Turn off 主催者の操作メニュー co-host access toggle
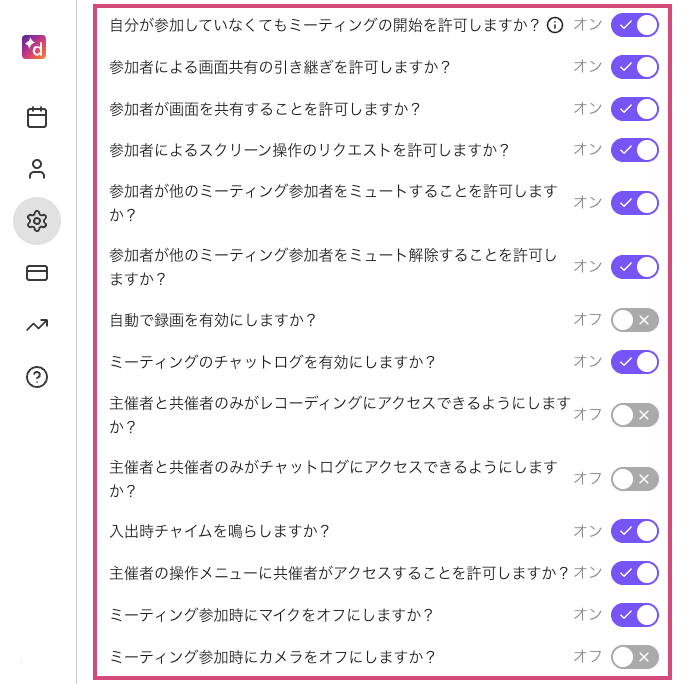Image resolution: width=689 pixels, height=684 pixels. click(635, 573)
